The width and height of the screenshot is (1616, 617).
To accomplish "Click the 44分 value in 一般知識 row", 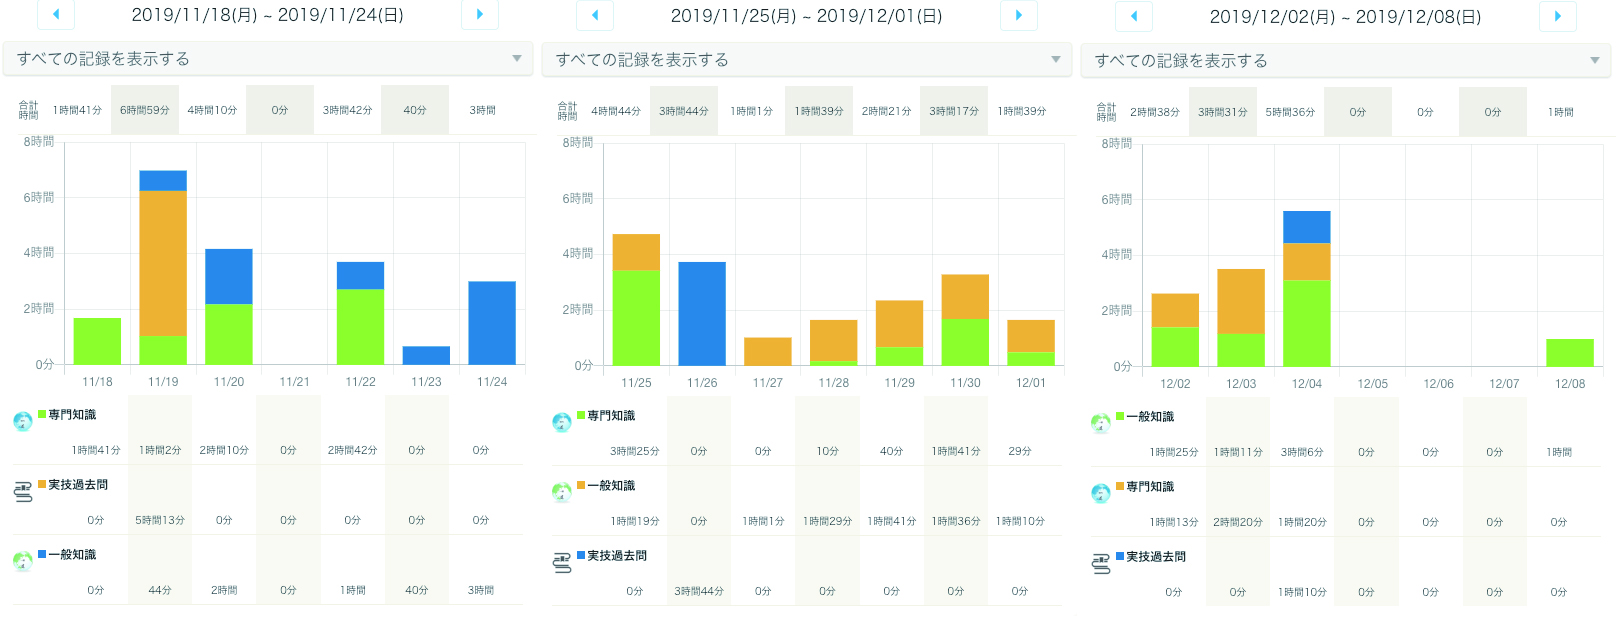I will tap(160, 590).
